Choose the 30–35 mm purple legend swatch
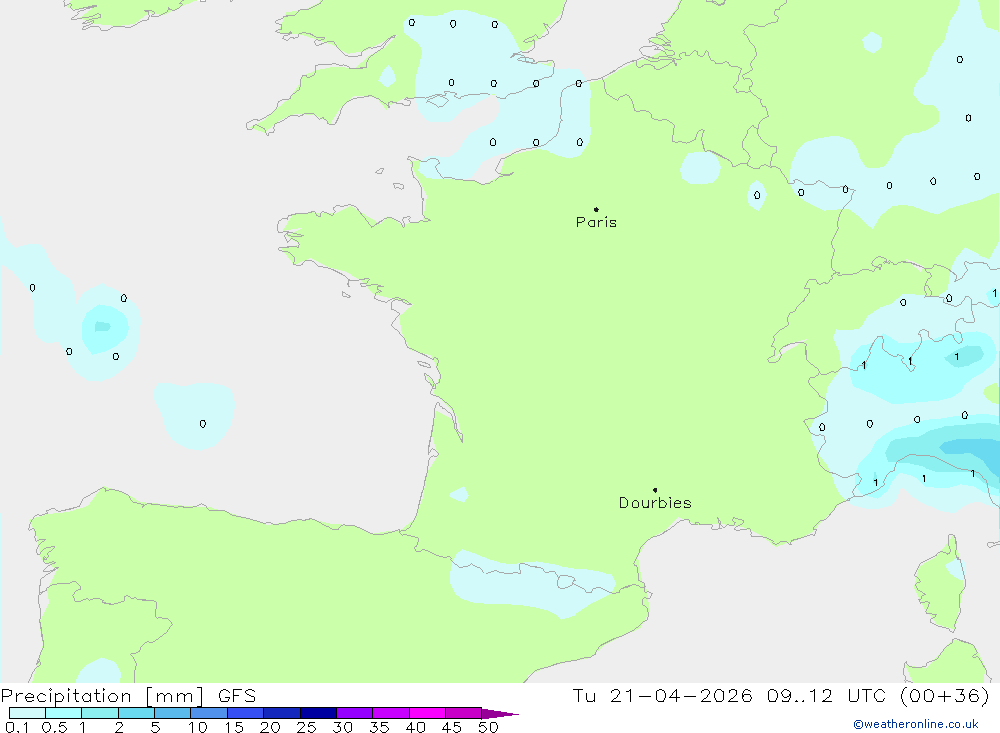Viewport: 1000px width, 733px height. [x=354, y=713]
